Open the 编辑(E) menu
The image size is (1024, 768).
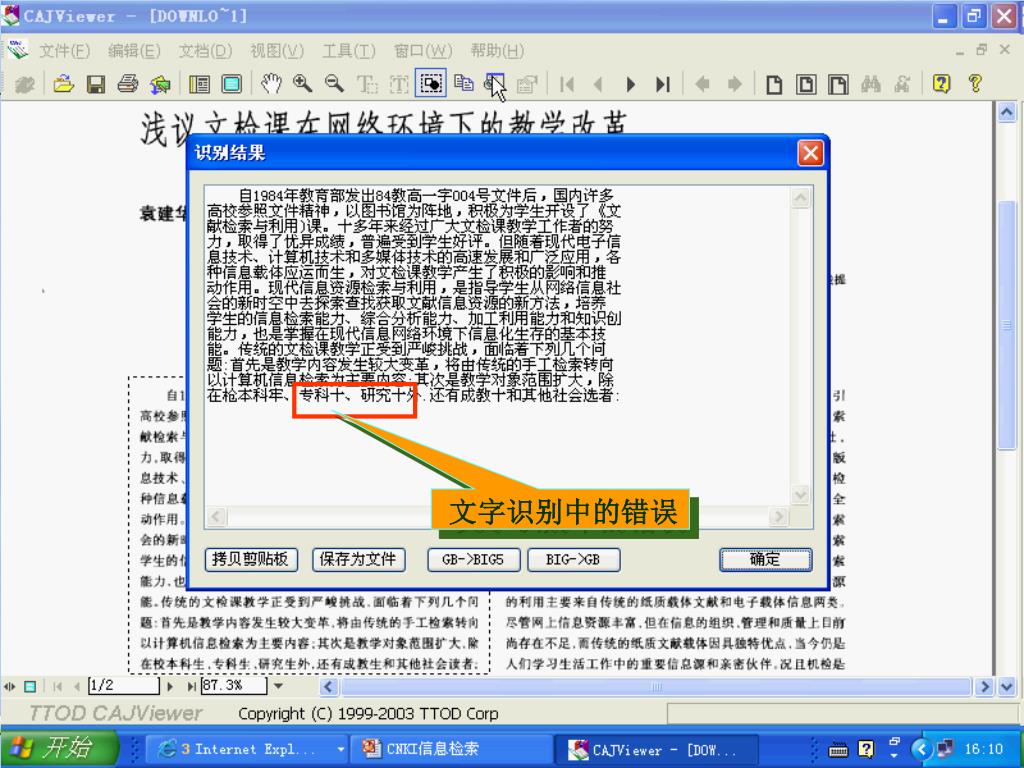pyautogui.click(x=134, y=50)
